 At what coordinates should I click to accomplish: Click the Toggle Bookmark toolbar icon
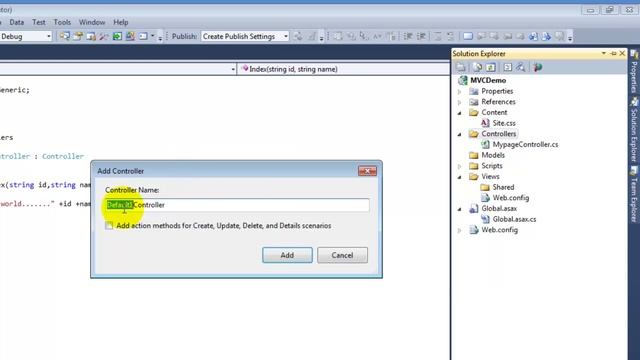tap(468, 36)
